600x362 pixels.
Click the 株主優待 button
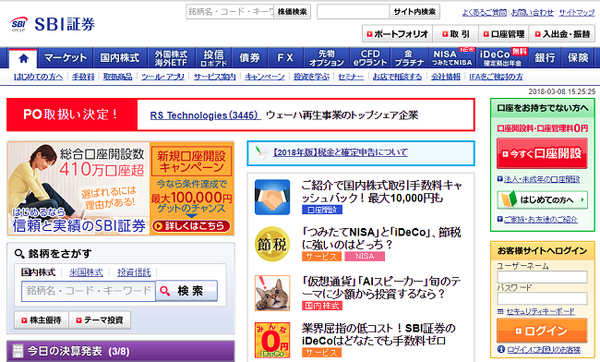[41, 320]
